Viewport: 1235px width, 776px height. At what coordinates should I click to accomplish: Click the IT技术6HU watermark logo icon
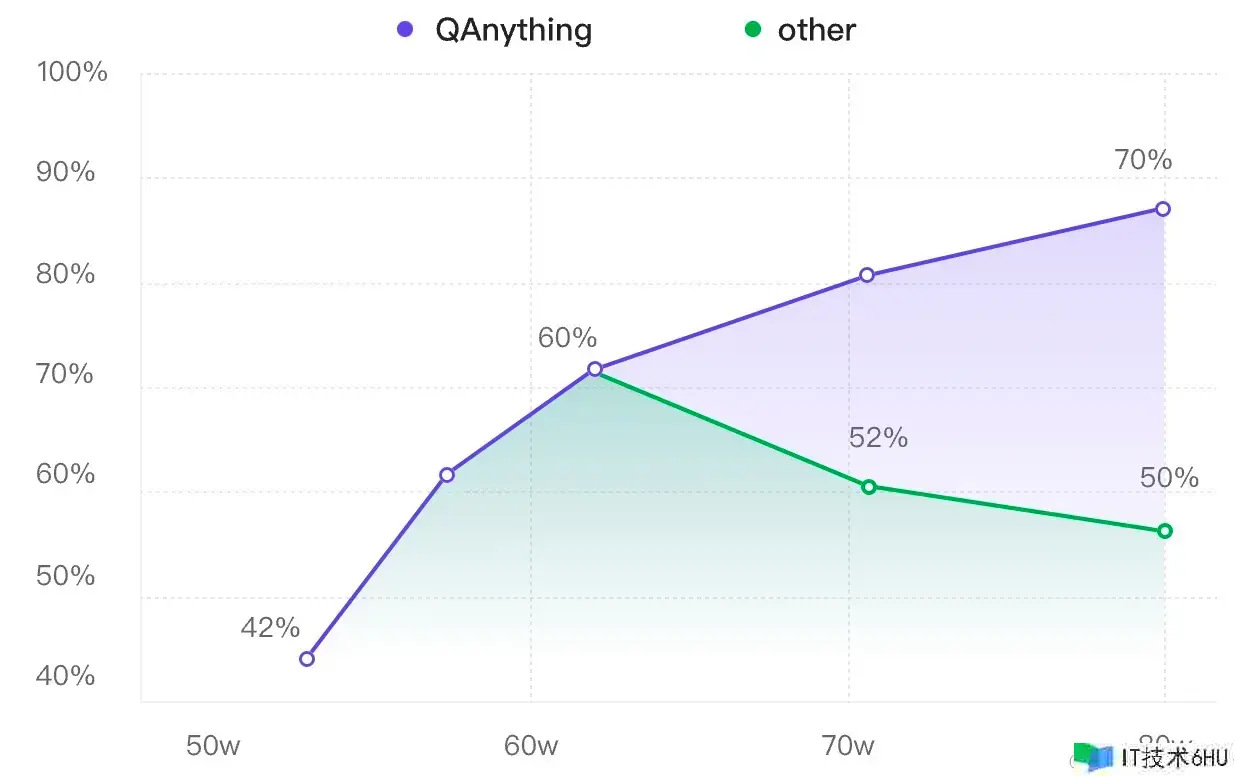(x=1092, y=757)
